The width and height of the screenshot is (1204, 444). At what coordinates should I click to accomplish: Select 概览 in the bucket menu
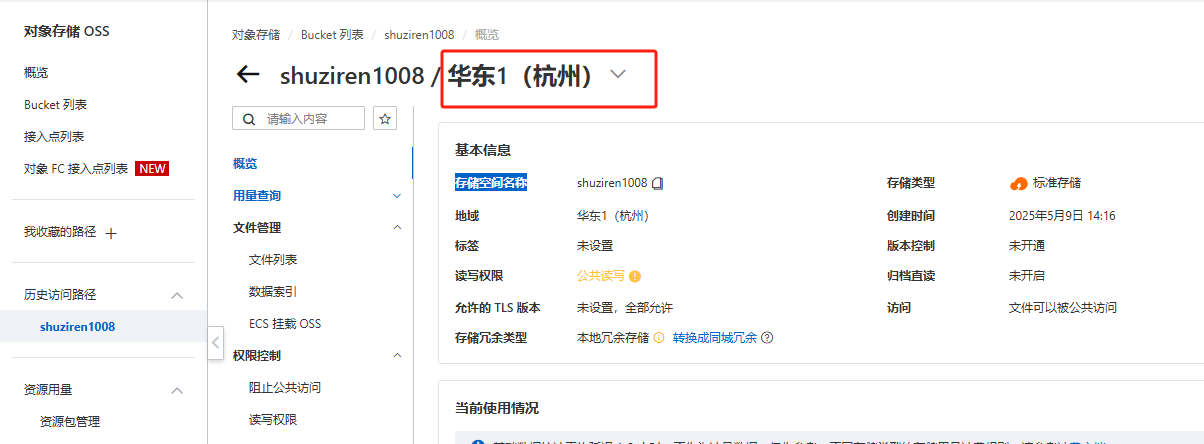[245, 164]
